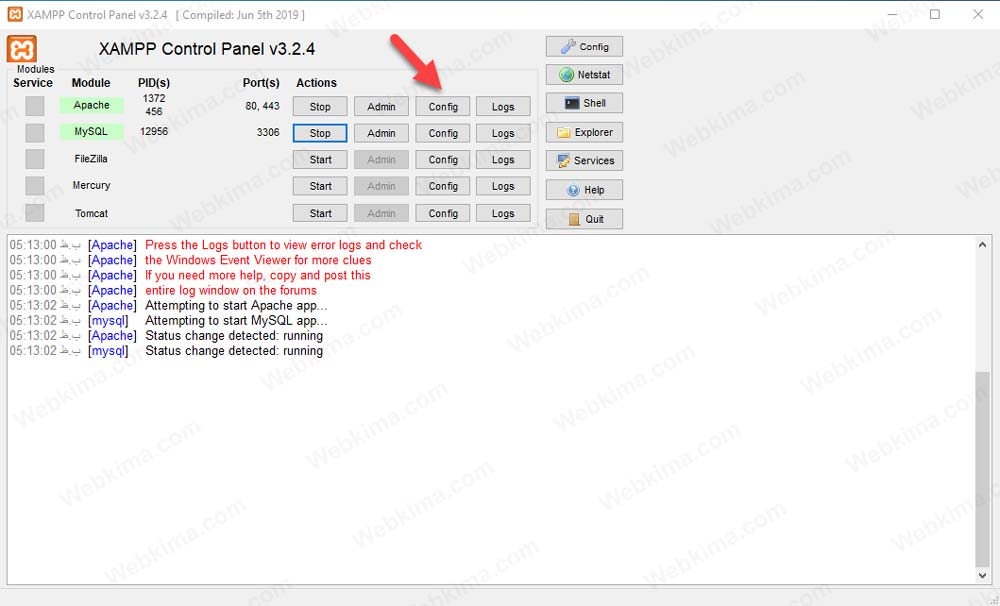Stop the MySQL module
1000x606 pixels.
pyautogui.click(x=320, y=133)
